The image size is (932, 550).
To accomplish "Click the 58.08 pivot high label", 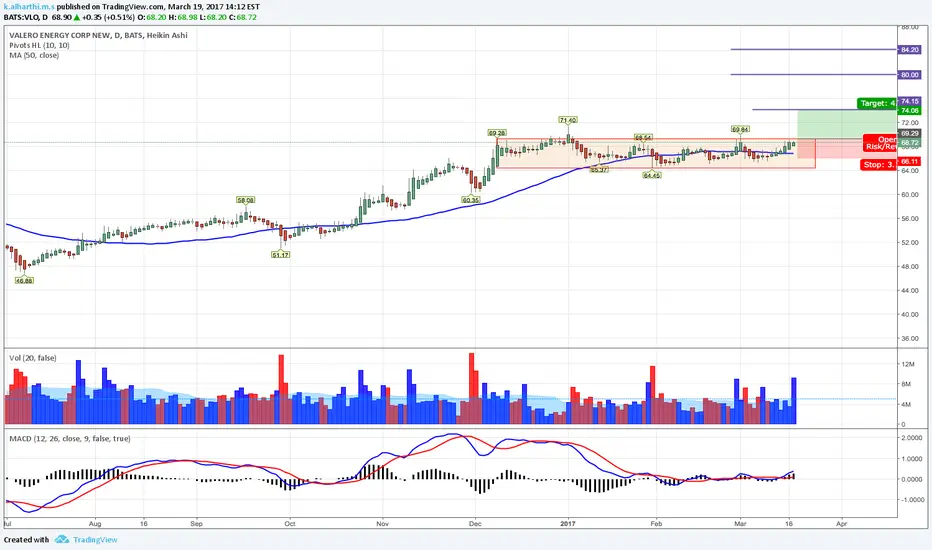I will (245, 200).
